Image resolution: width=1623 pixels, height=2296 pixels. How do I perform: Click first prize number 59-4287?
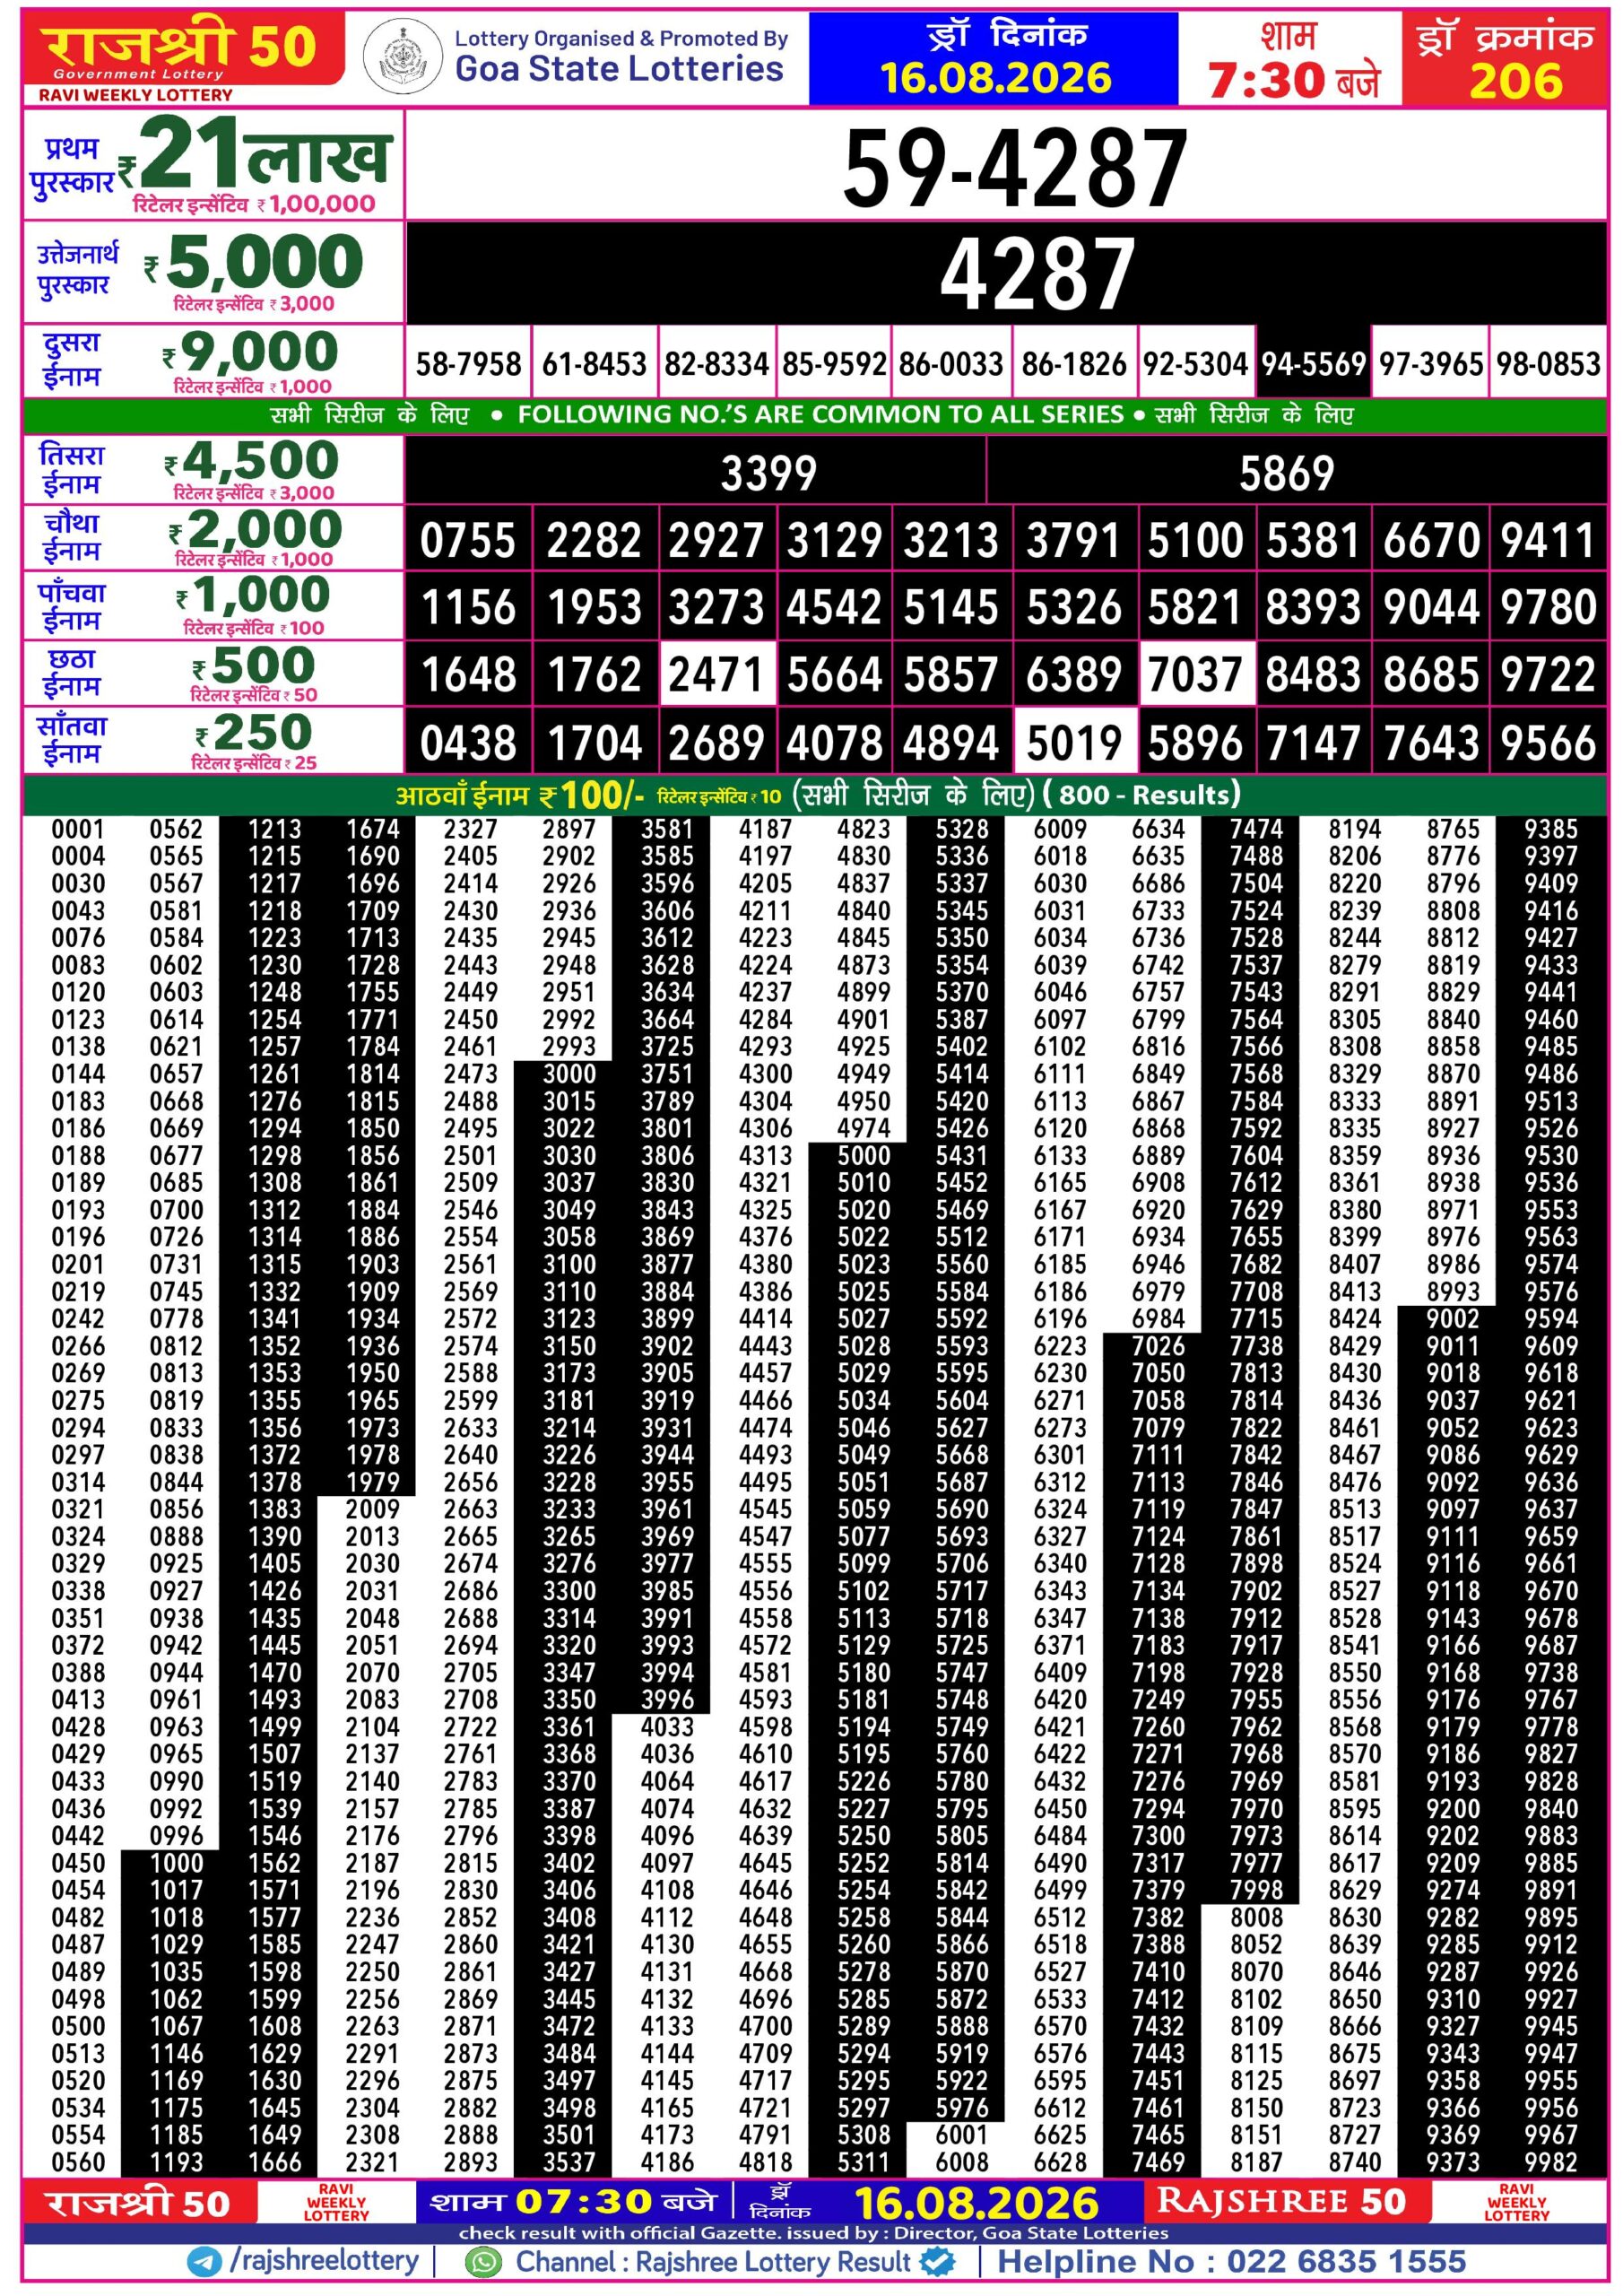(x=1014, y=168)
